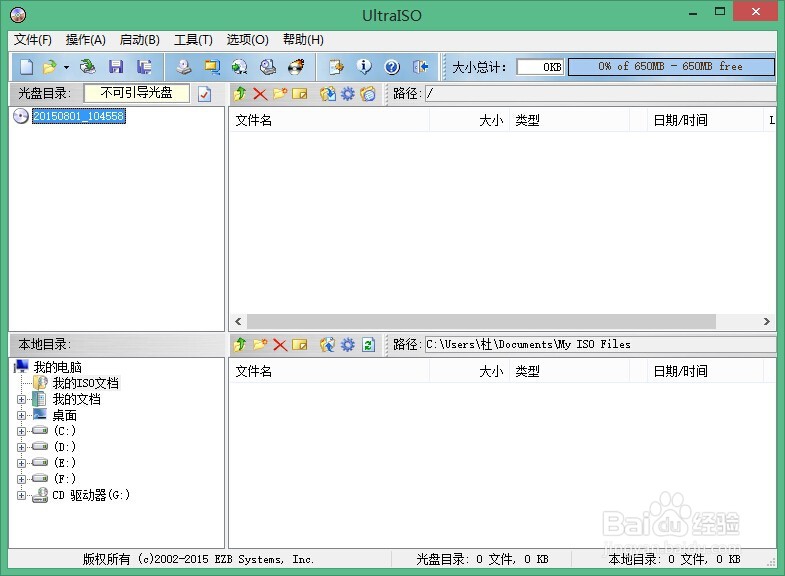Viewport: 785px width, 576px height.
Task: Click the image pane path field showing /
Action: pyautogui.click(x=601, y=94)
